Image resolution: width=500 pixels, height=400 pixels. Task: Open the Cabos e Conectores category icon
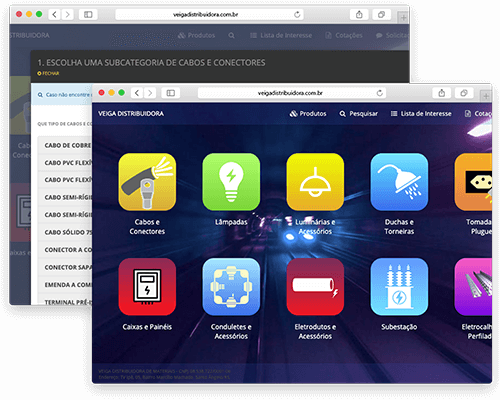click(x=147, y=182)
